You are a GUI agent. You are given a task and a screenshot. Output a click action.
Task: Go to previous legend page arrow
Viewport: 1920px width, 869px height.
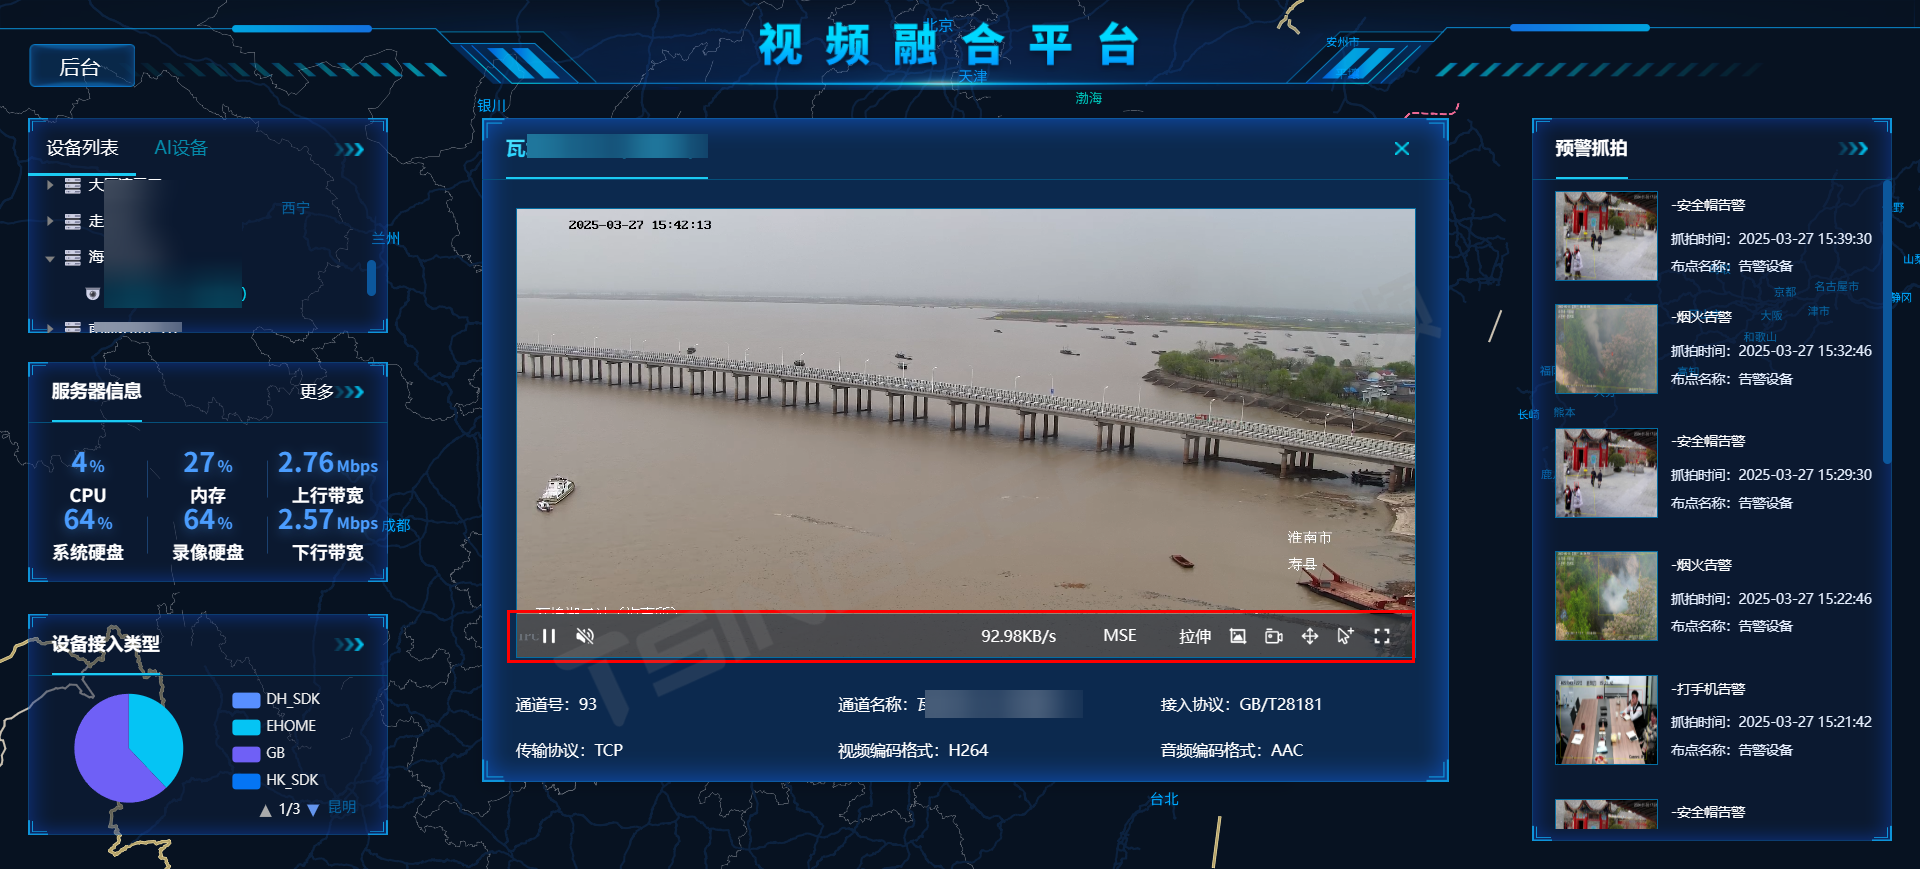(265, 810)
